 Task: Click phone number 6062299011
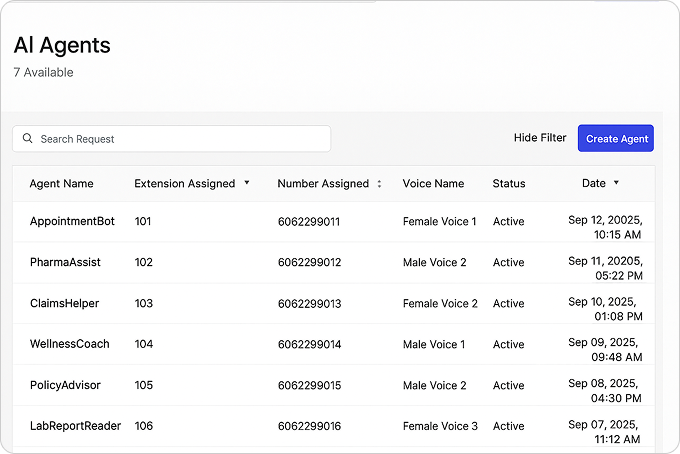[309, 222]
